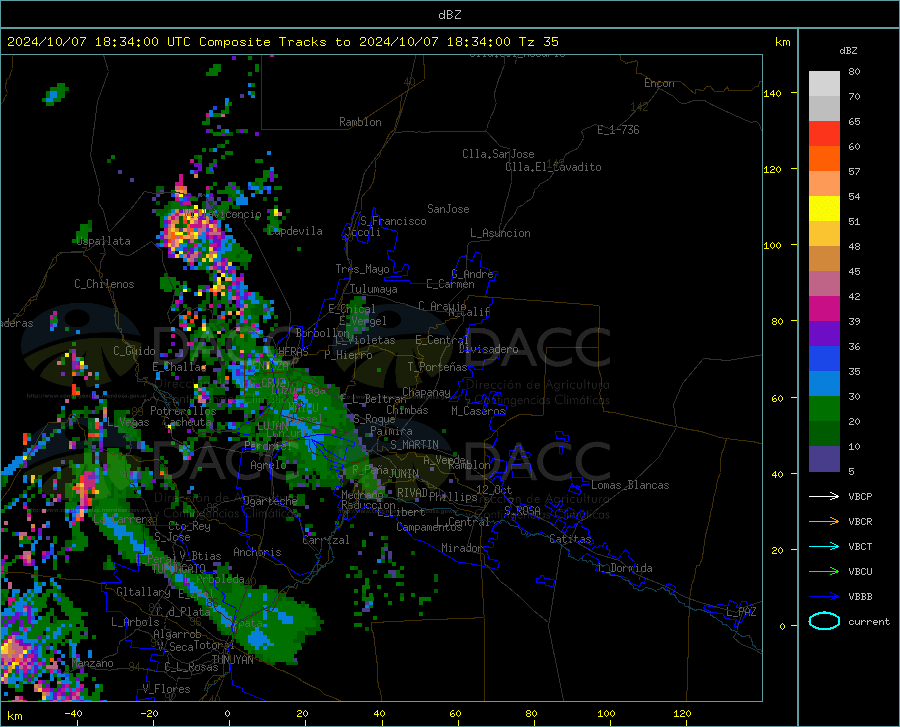Click the TUNUYAN place label
Viewport: 900px width, 727px height.
pyautogui.click(x=232, y=660)
